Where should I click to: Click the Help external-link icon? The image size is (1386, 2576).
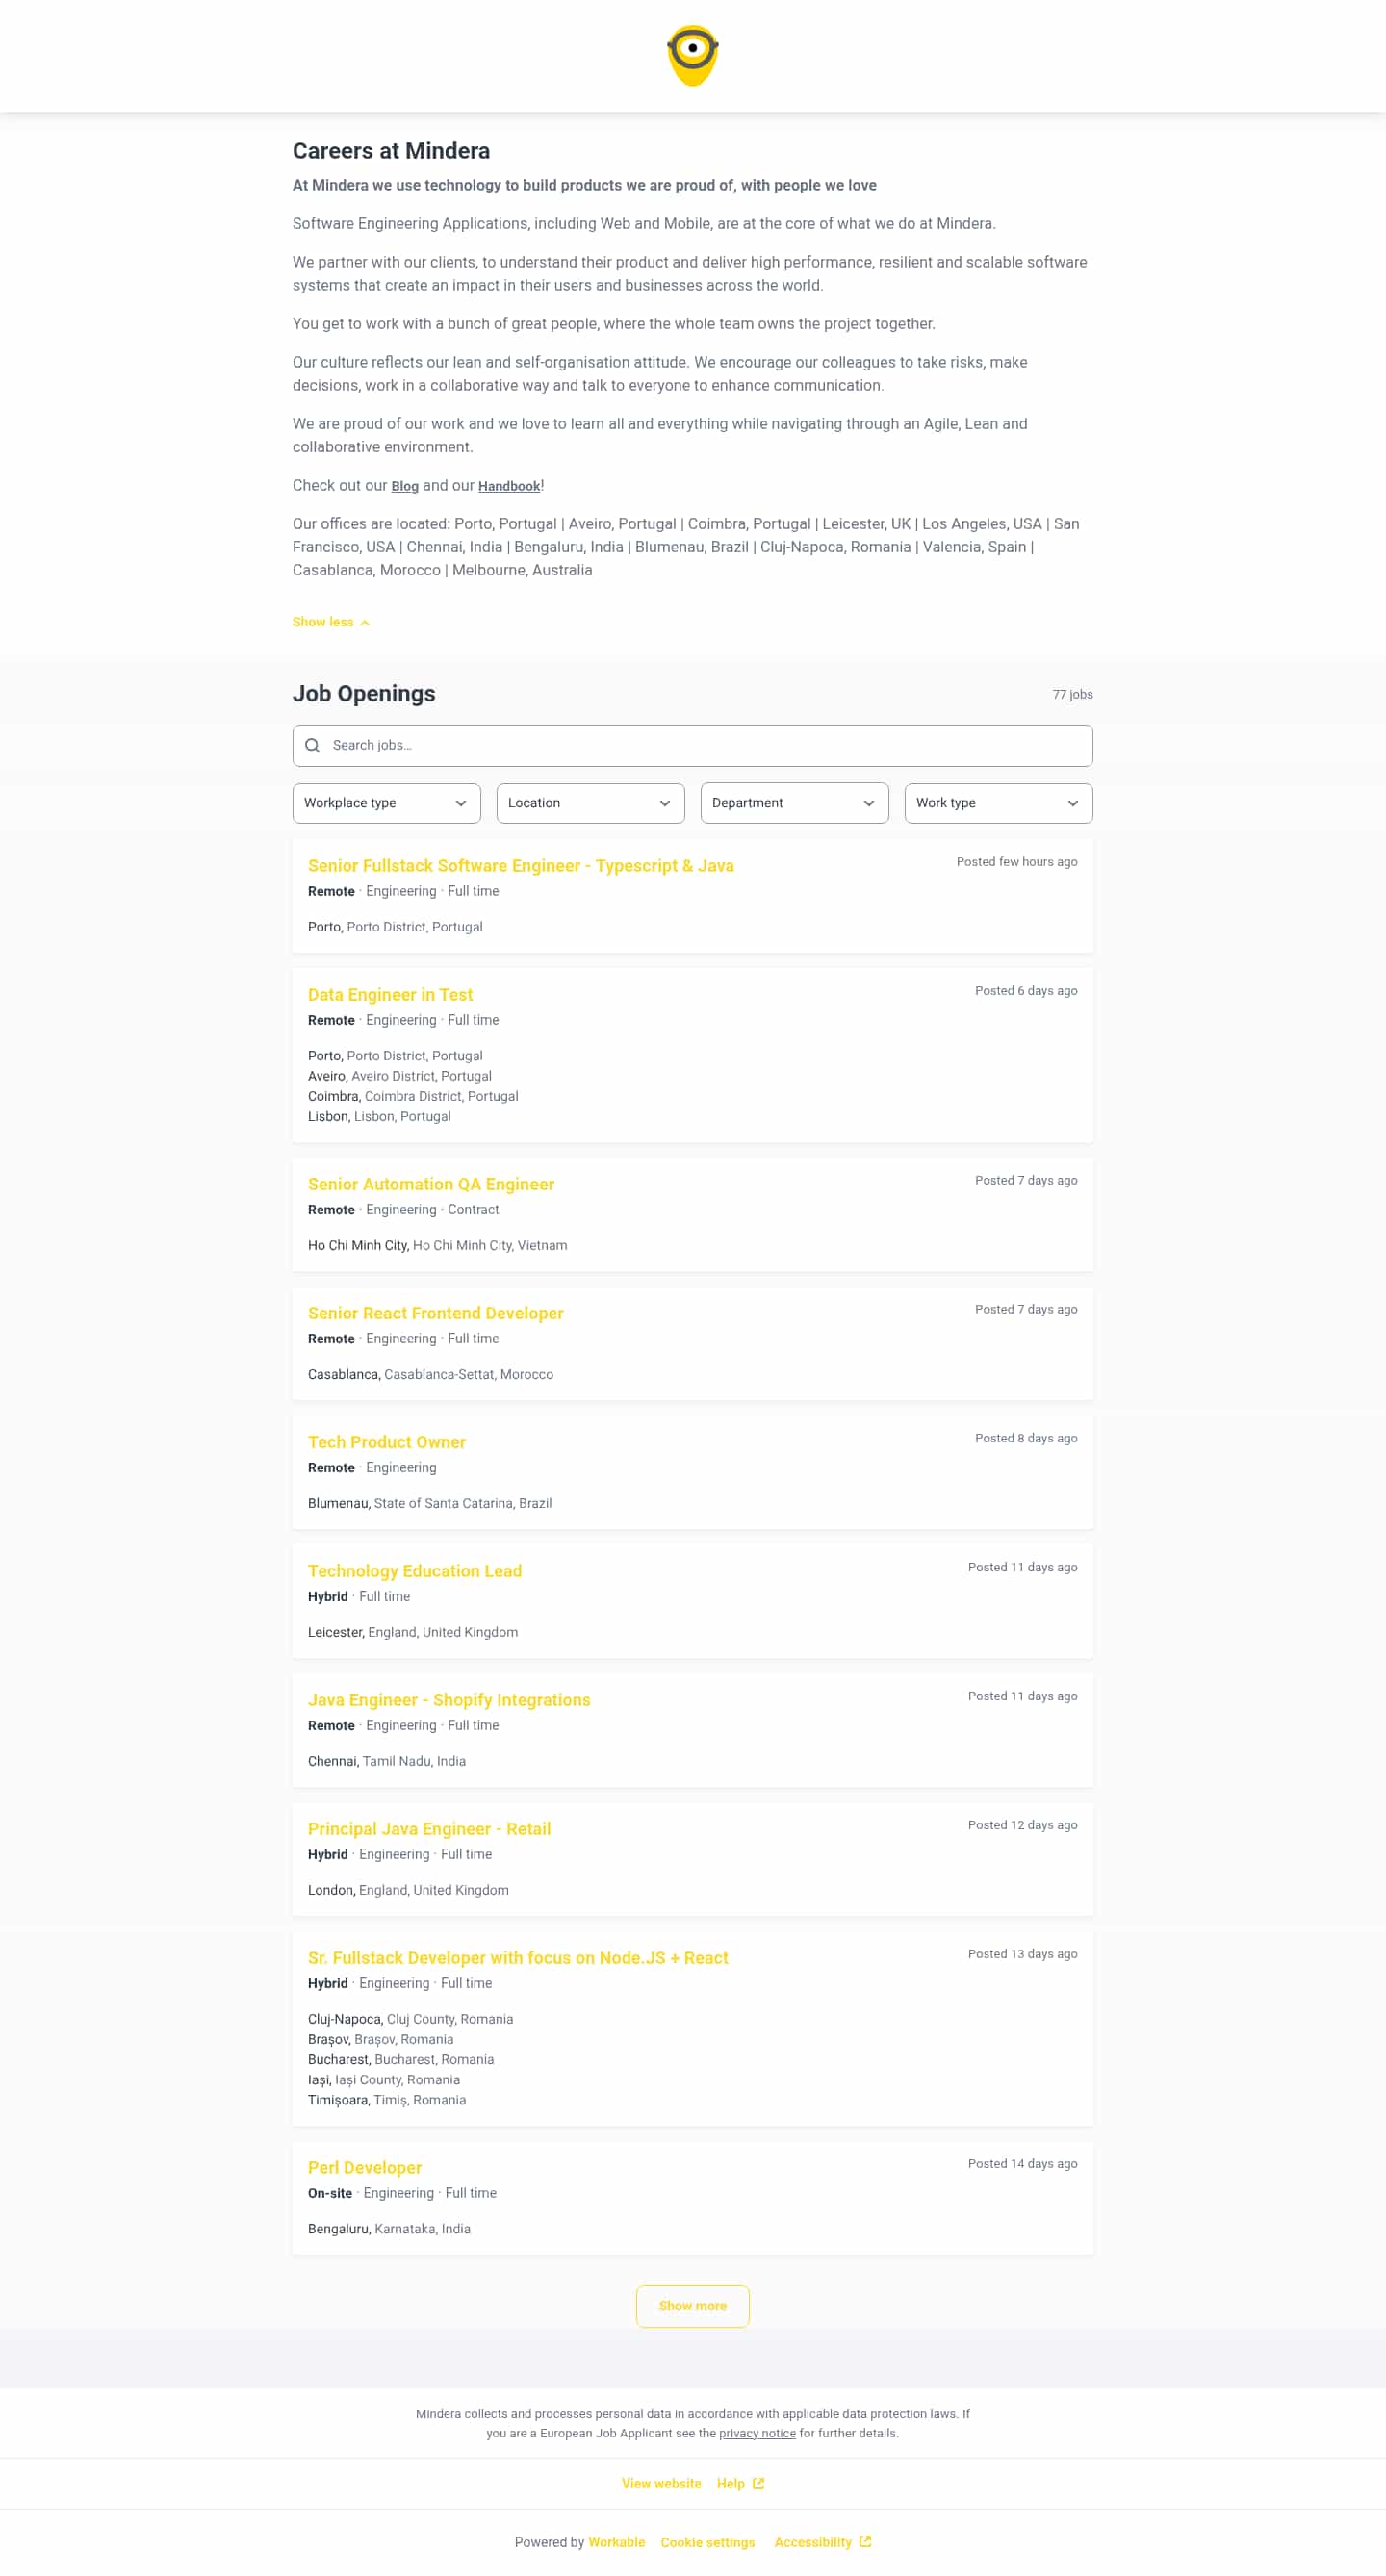(x=758, y=2483)
